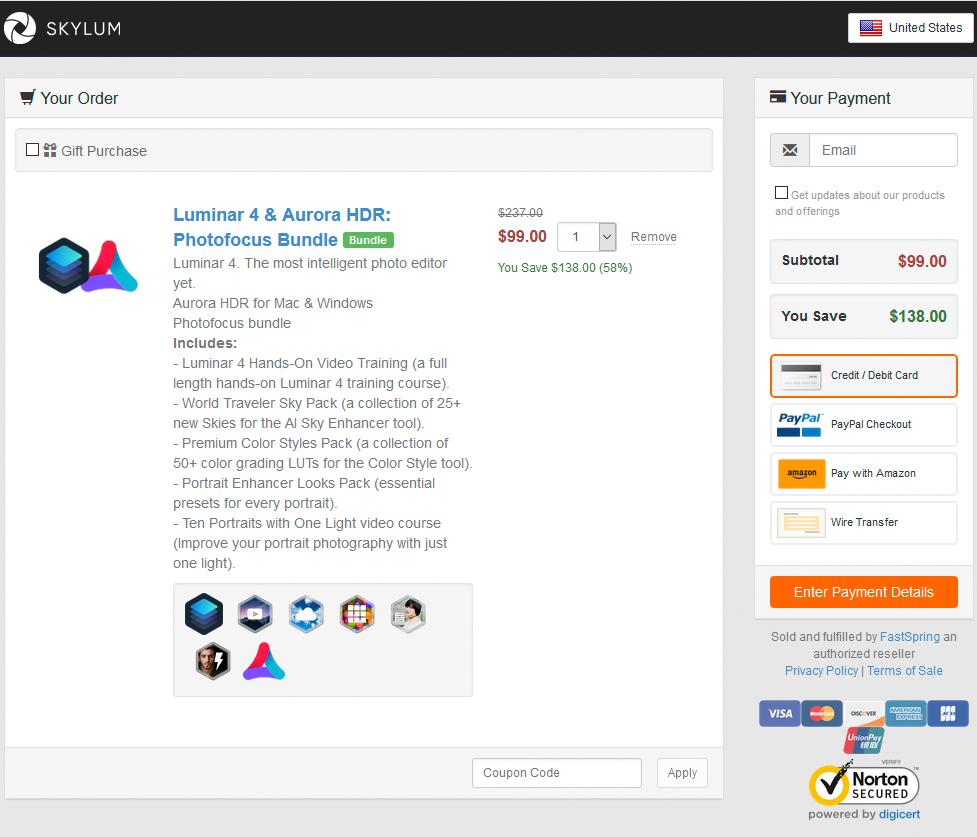Image resolution: width=977 pixels, height=837 pixels.
Task: Select Credit / Debit Card payment method
Action: [x=864, y=376]
